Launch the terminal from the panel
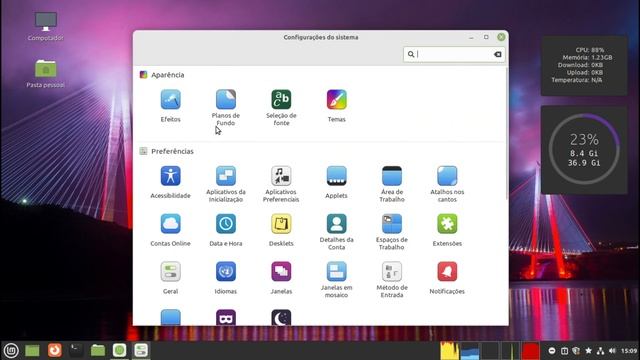640x360 pixels. 76,350
